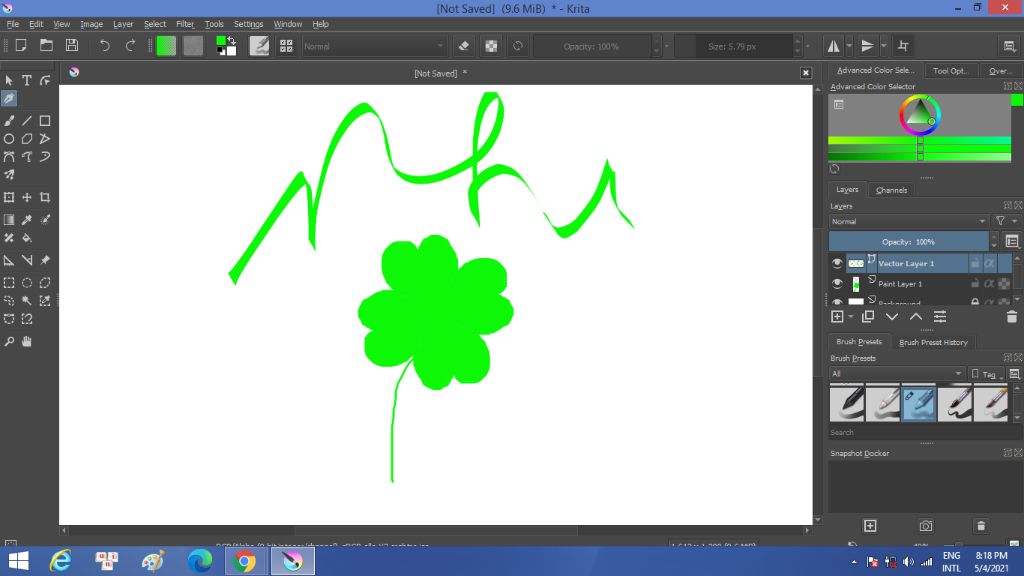
Task: Pick a hue on the color wheel
Action: (x=920, y=115)
